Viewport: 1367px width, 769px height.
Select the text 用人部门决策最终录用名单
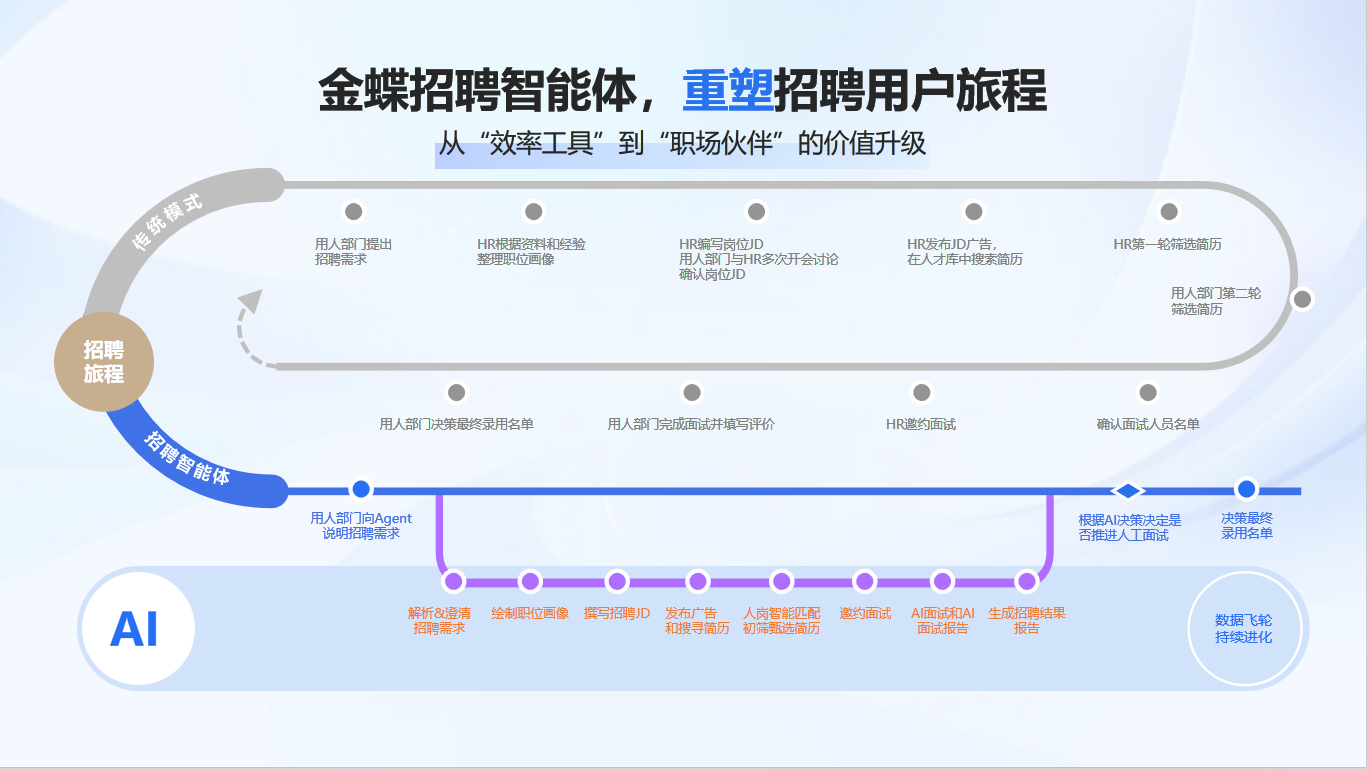(457, 424)
